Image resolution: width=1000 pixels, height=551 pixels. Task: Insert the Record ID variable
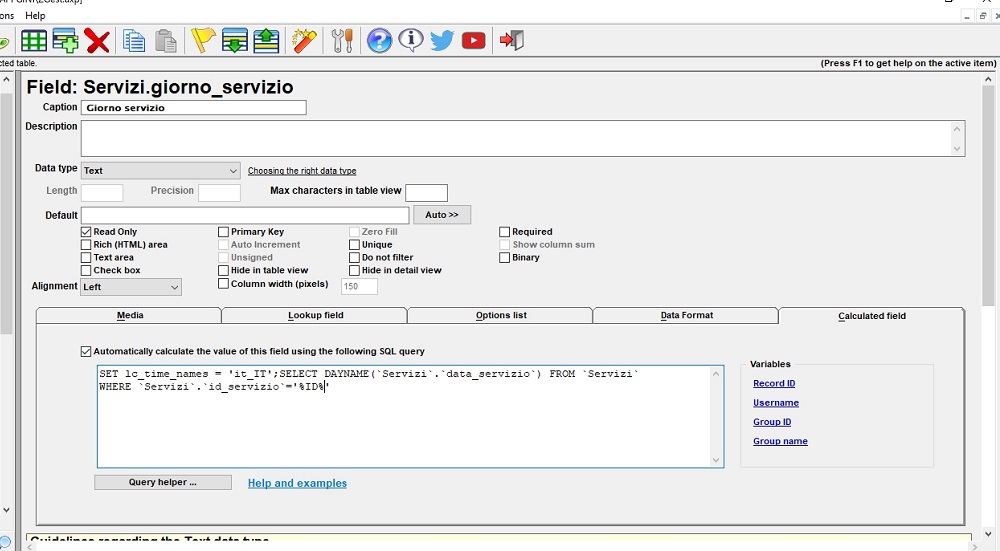click(x=774, y=383)
